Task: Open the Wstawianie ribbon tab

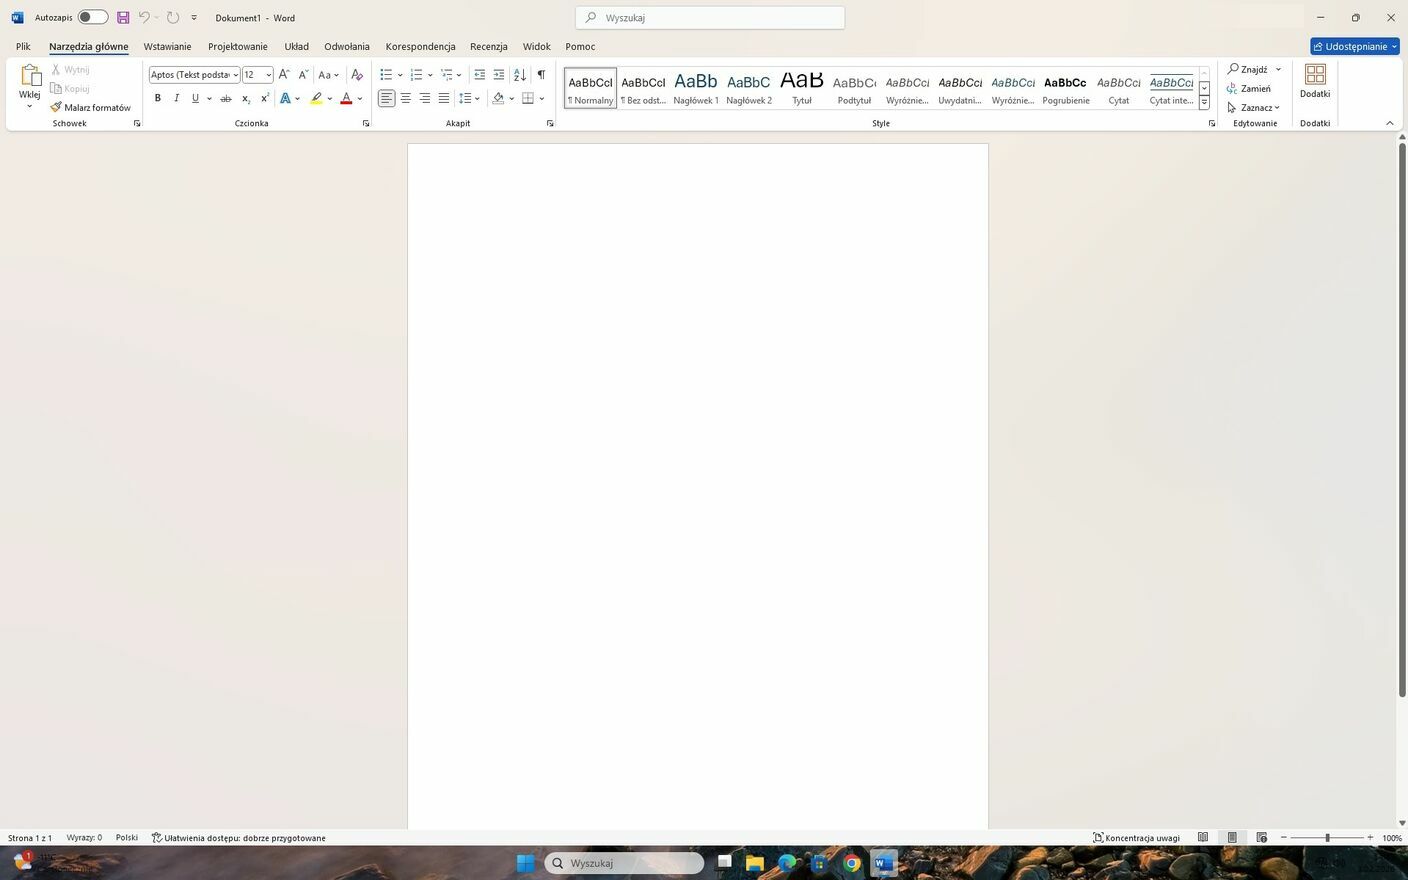Action: 167,46
